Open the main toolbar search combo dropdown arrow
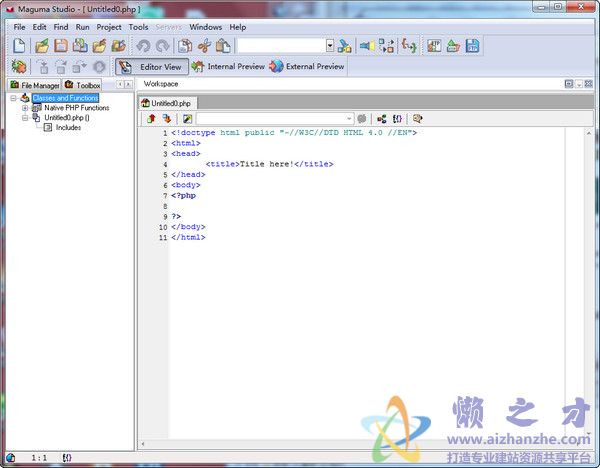Viewport: 600px width, 468px height. pyautogui.click(x=330, y=46)
